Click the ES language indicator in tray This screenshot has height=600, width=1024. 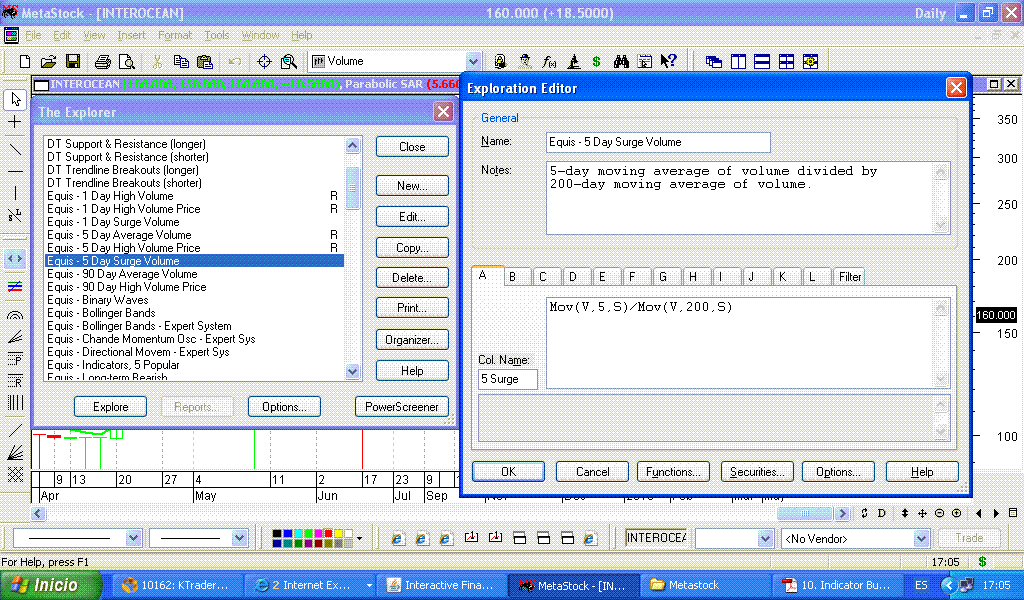click(x=921, y=586)
